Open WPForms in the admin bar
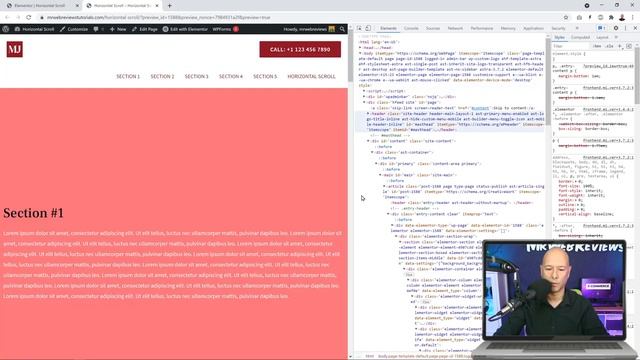The height and width of the screenshot is (360, 640). click(x=225, y=29)
